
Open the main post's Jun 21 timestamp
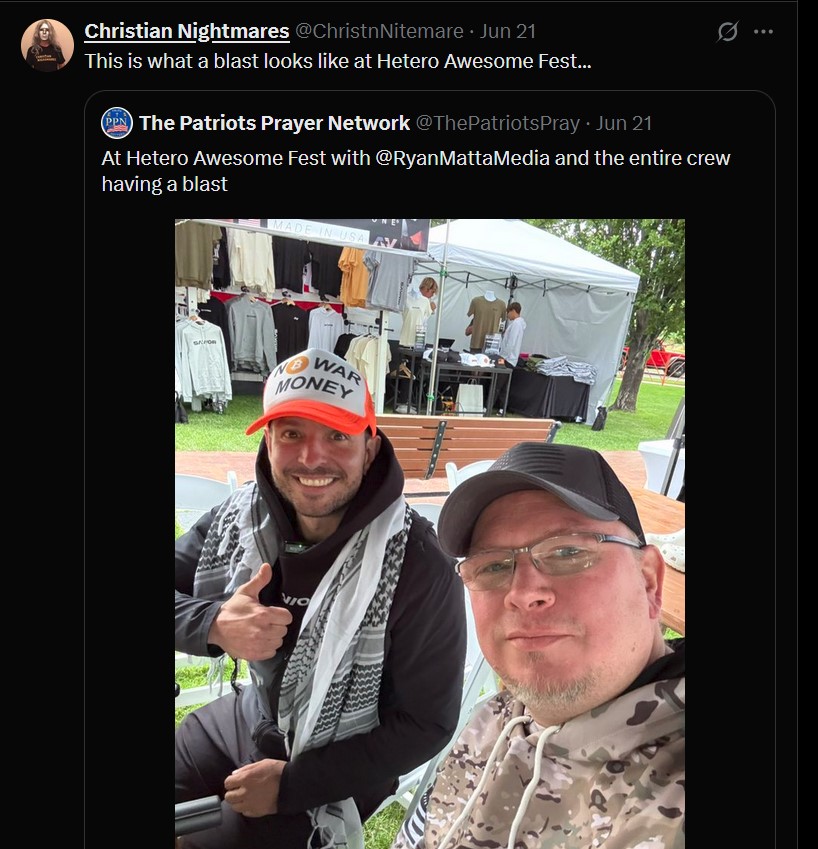[508, 31]
